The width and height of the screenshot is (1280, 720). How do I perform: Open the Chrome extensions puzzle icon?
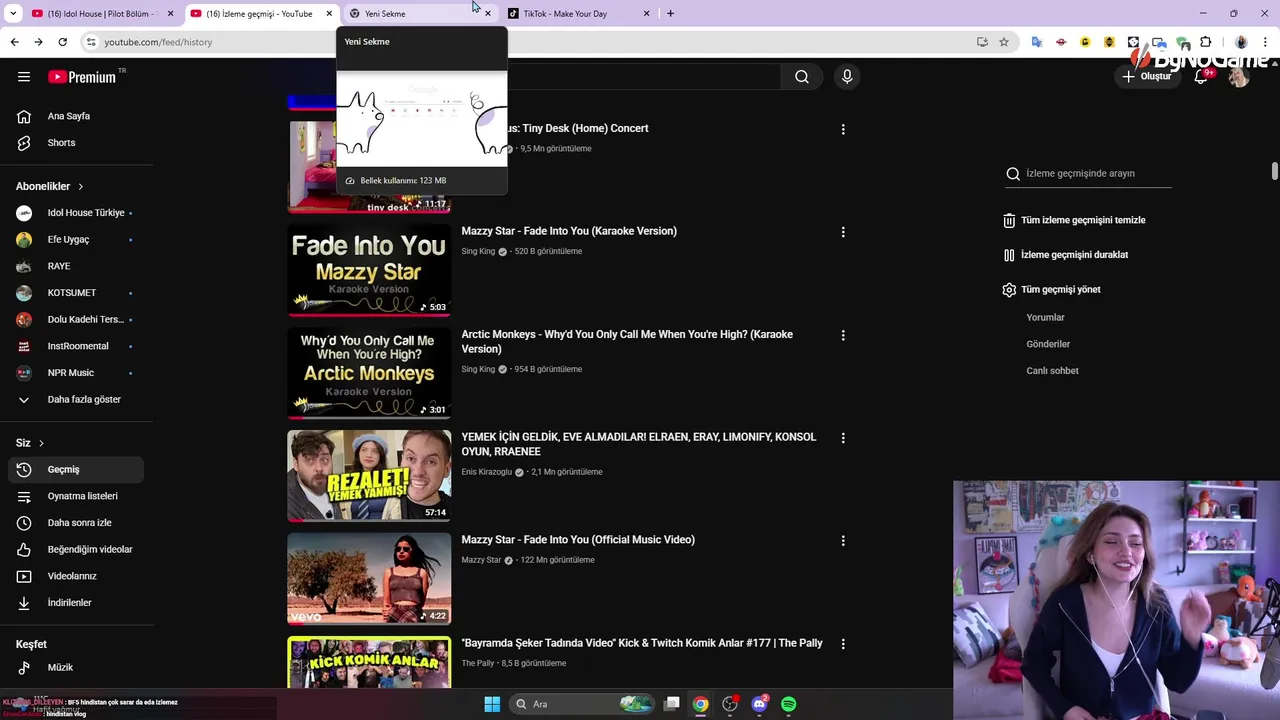pyautogui.click(x=1206, y=42)
